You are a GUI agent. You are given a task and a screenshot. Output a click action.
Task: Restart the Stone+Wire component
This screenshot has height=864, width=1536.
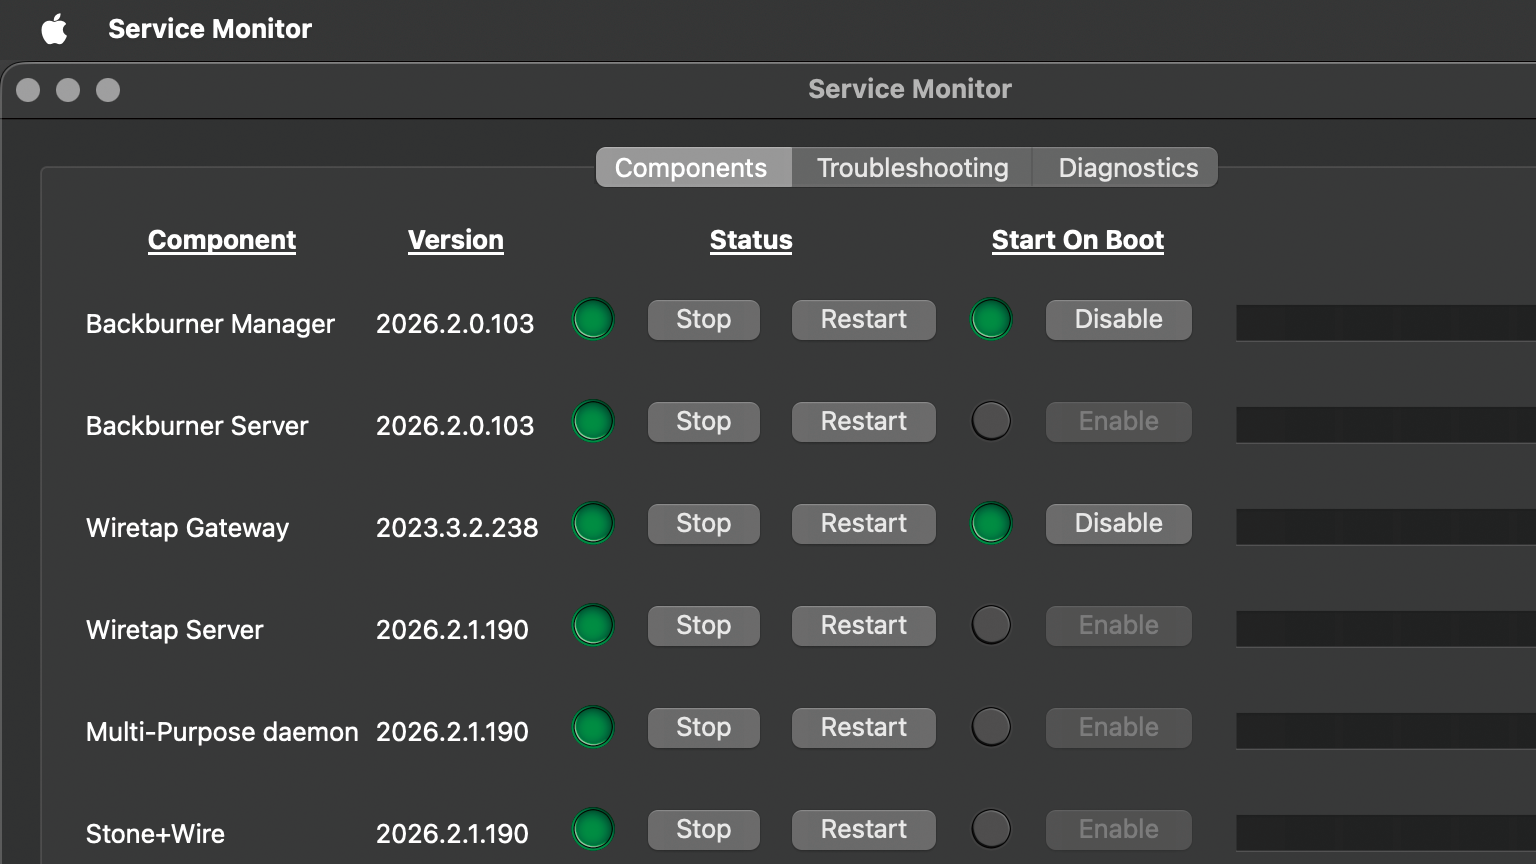point(863,830)
